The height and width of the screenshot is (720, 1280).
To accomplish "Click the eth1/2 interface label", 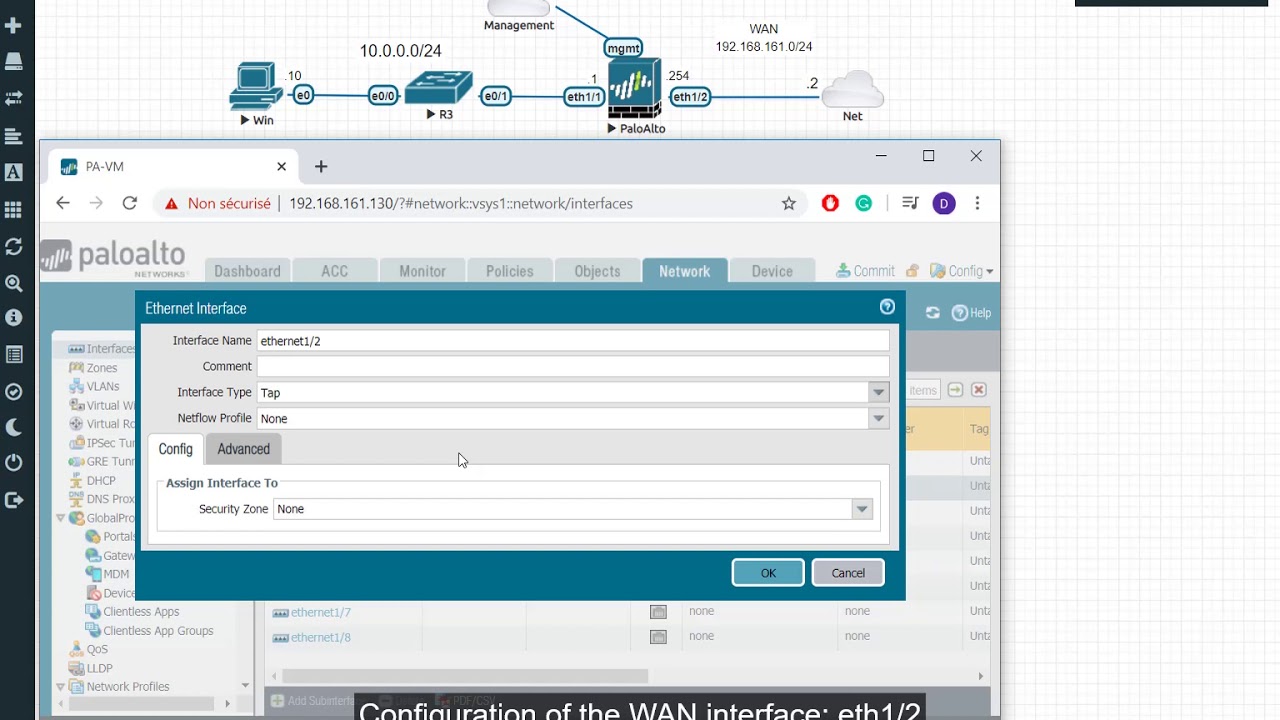I will [690, 97].
